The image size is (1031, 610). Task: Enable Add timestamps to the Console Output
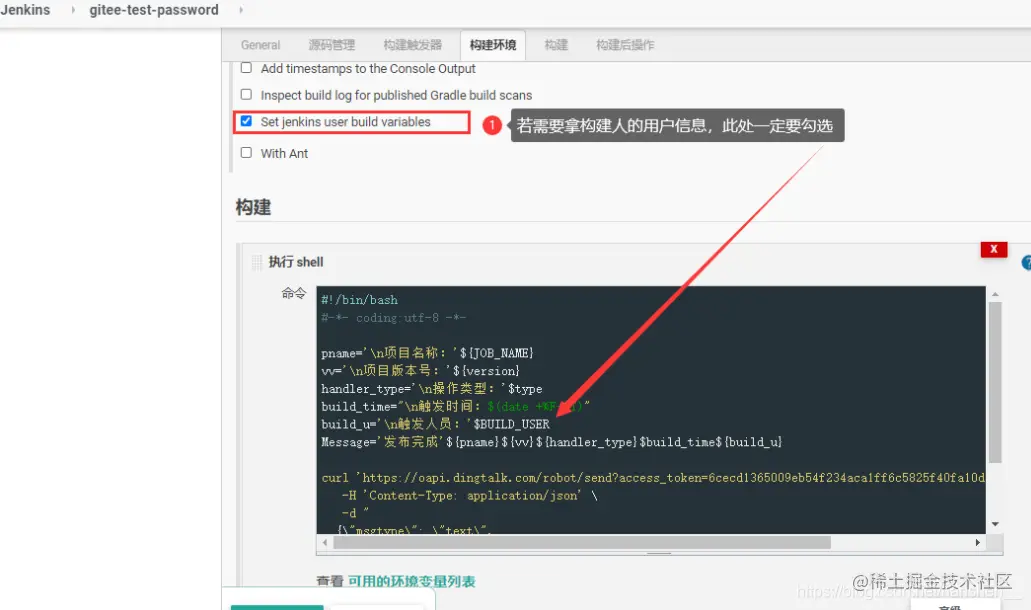click(246, 68)
